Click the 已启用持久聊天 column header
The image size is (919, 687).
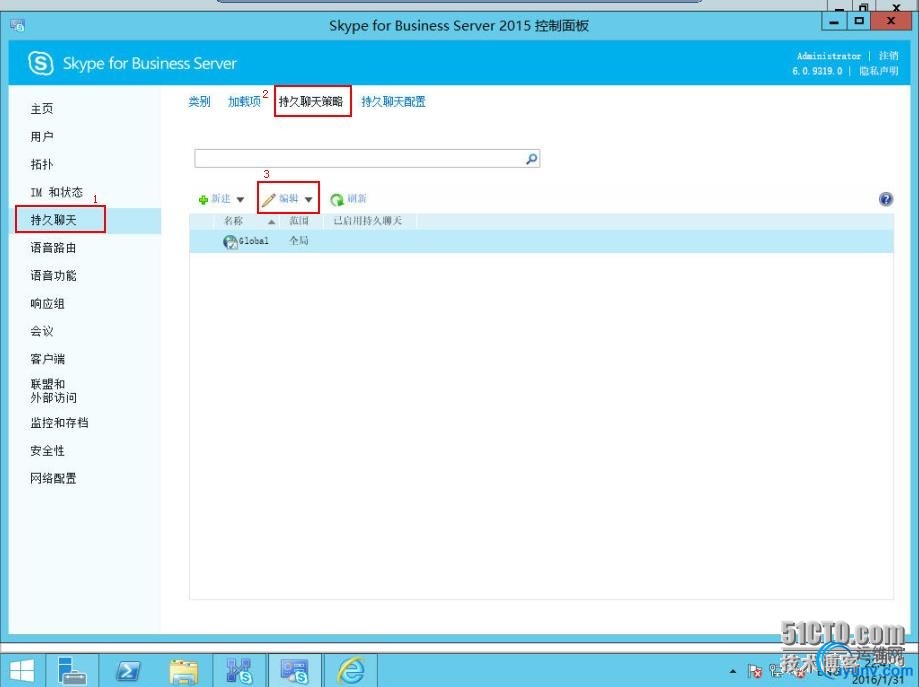(367, 221)
